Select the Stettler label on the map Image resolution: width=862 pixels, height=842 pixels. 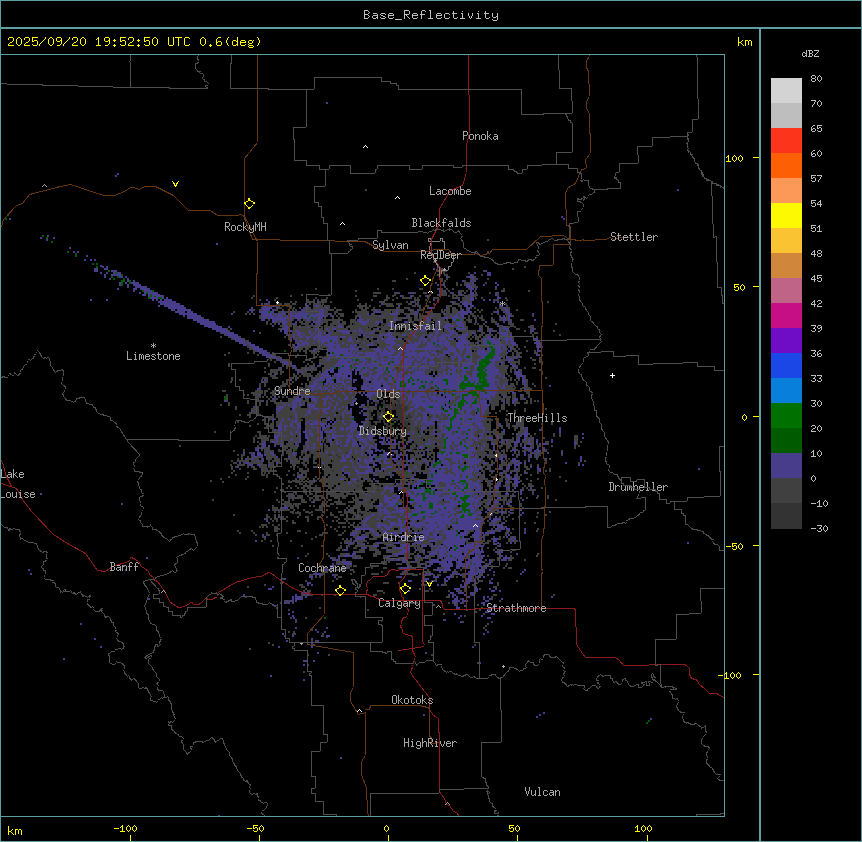[634, 237]
